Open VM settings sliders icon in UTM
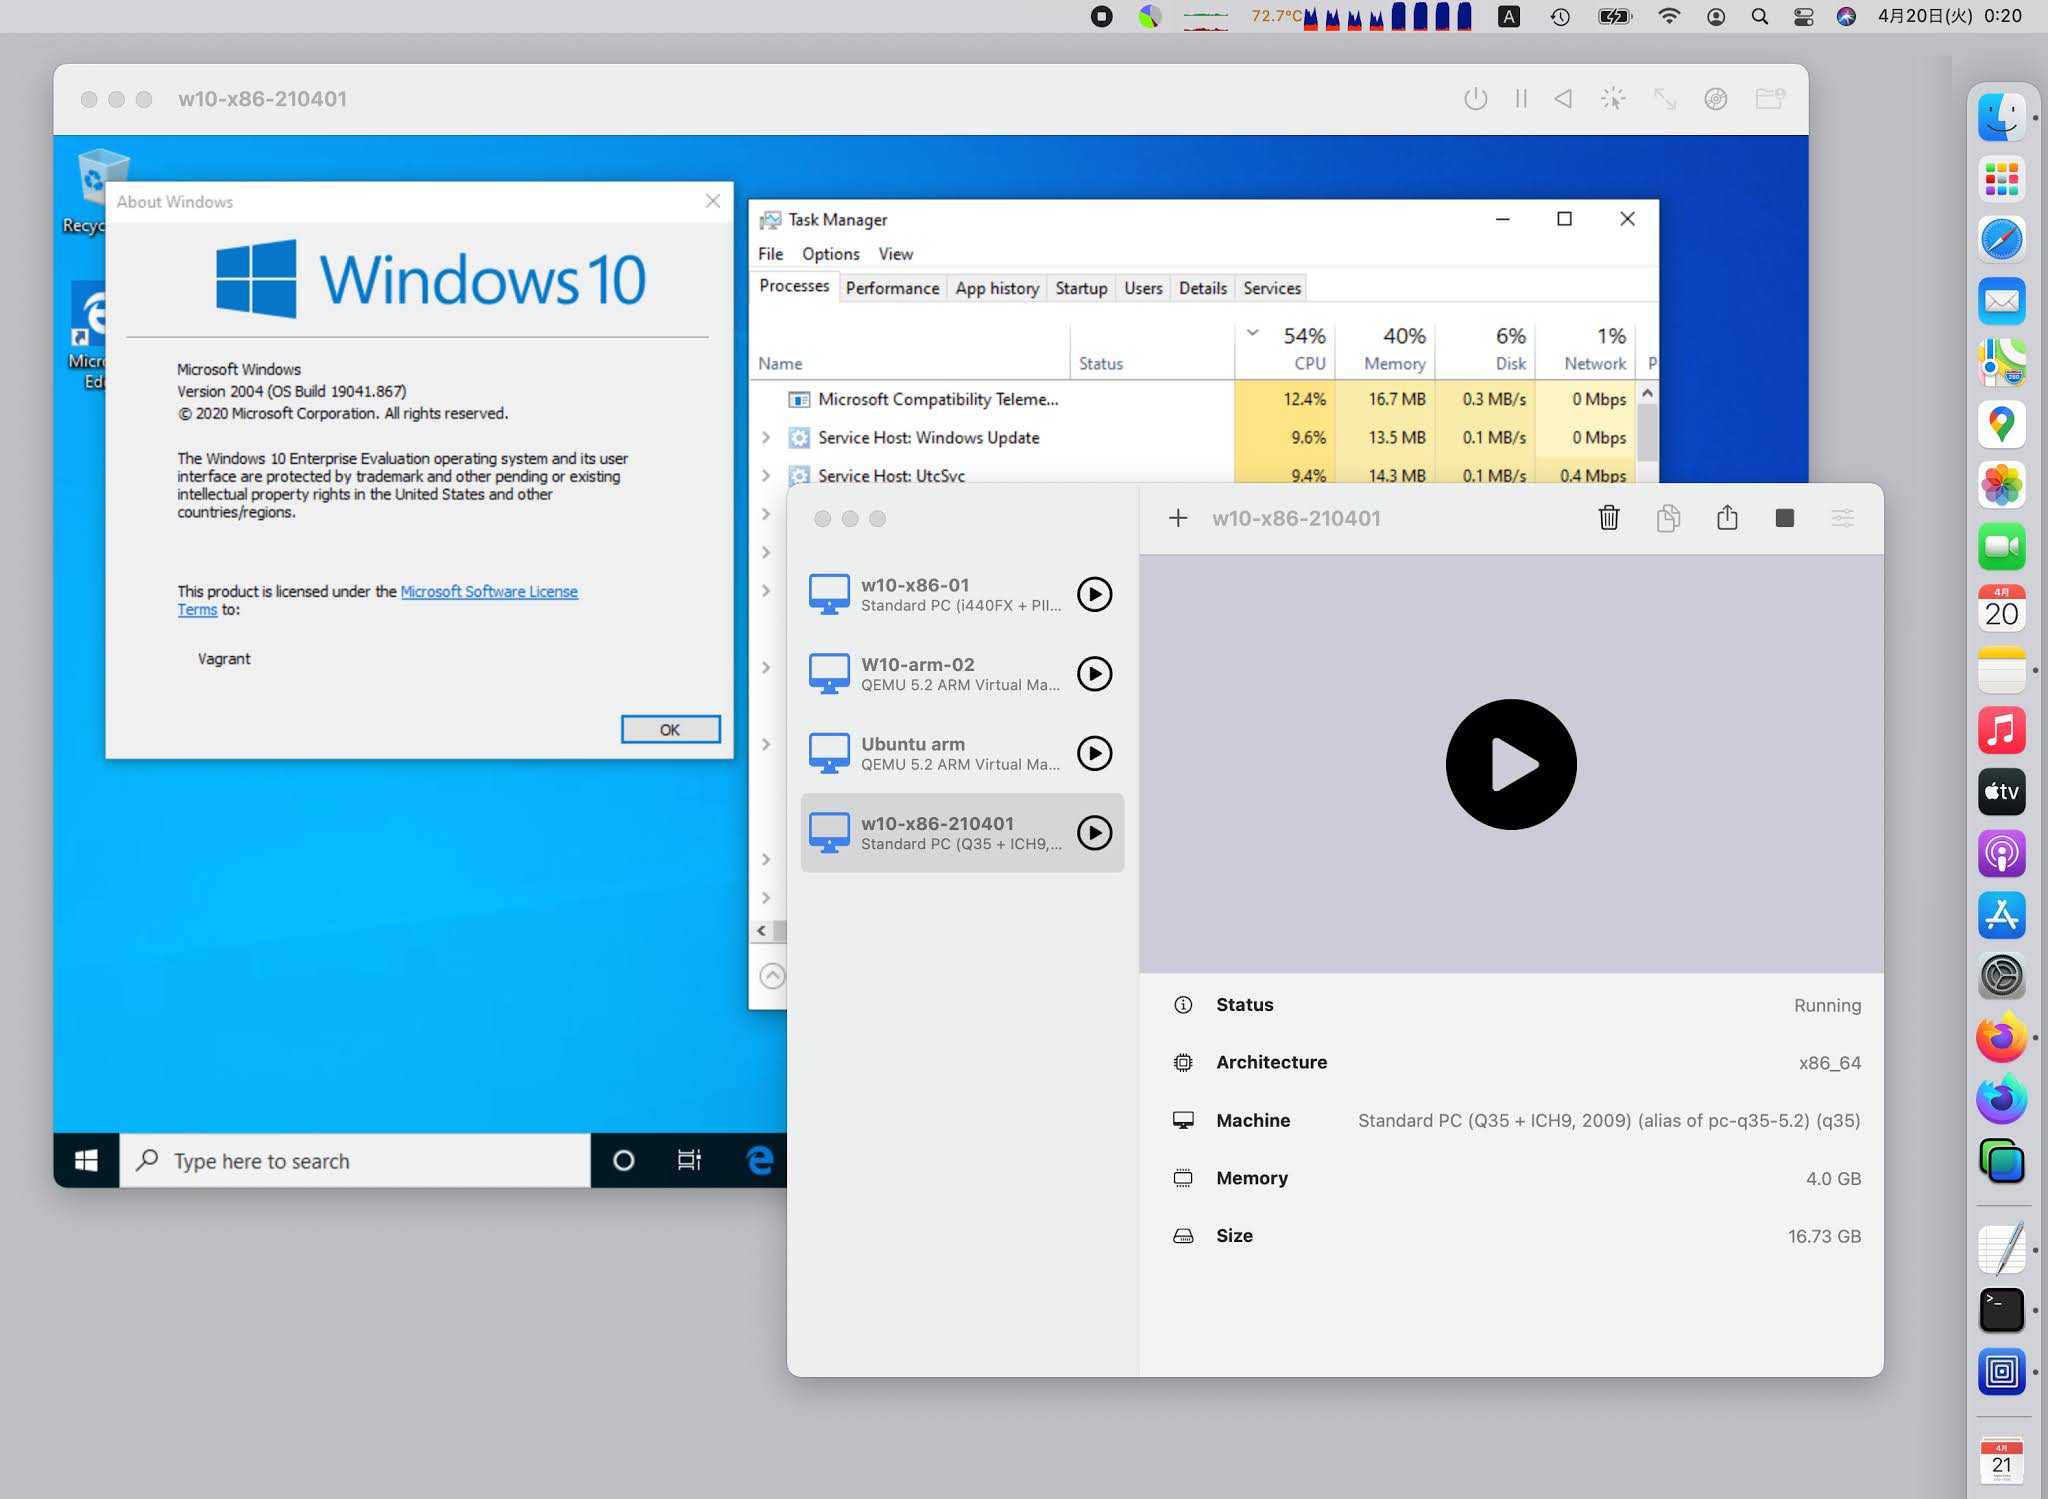 click(1842, 518)
